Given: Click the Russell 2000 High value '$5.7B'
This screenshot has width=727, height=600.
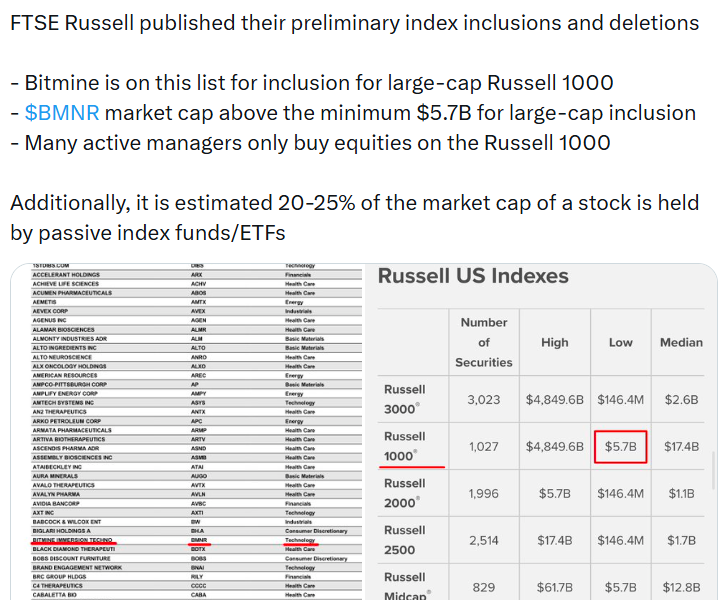Looking at the screenshot, I should (555, 493).
